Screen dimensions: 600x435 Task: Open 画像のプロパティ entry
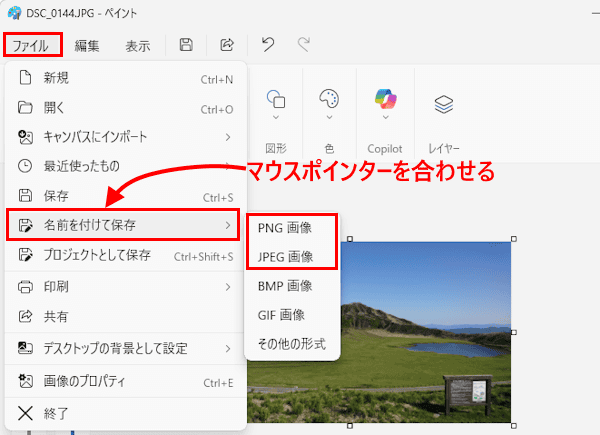click(x=126, y=381)
